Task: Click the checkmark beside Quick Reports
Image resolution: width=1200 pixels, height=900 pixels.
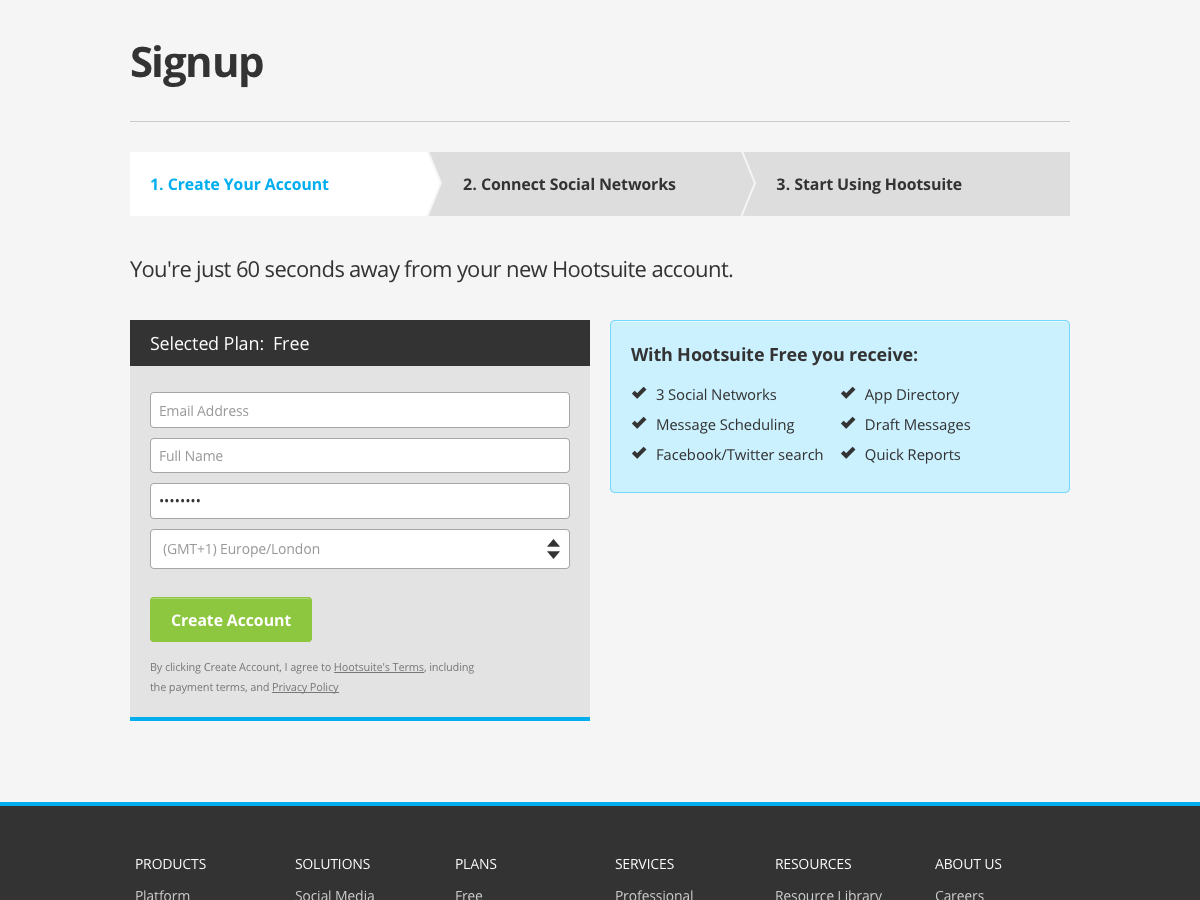Action: click(x=848, y=453)
